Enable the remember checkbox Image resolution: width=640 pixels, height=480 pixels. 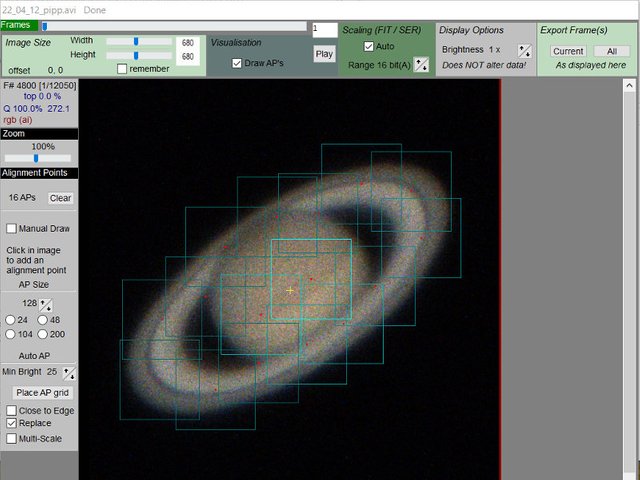click(122, 69)
